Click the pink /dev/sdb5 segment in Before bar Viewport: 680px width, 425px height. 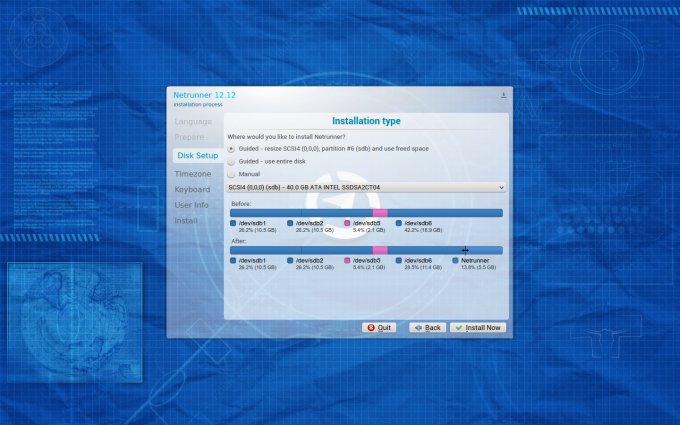tap(379, 212)
